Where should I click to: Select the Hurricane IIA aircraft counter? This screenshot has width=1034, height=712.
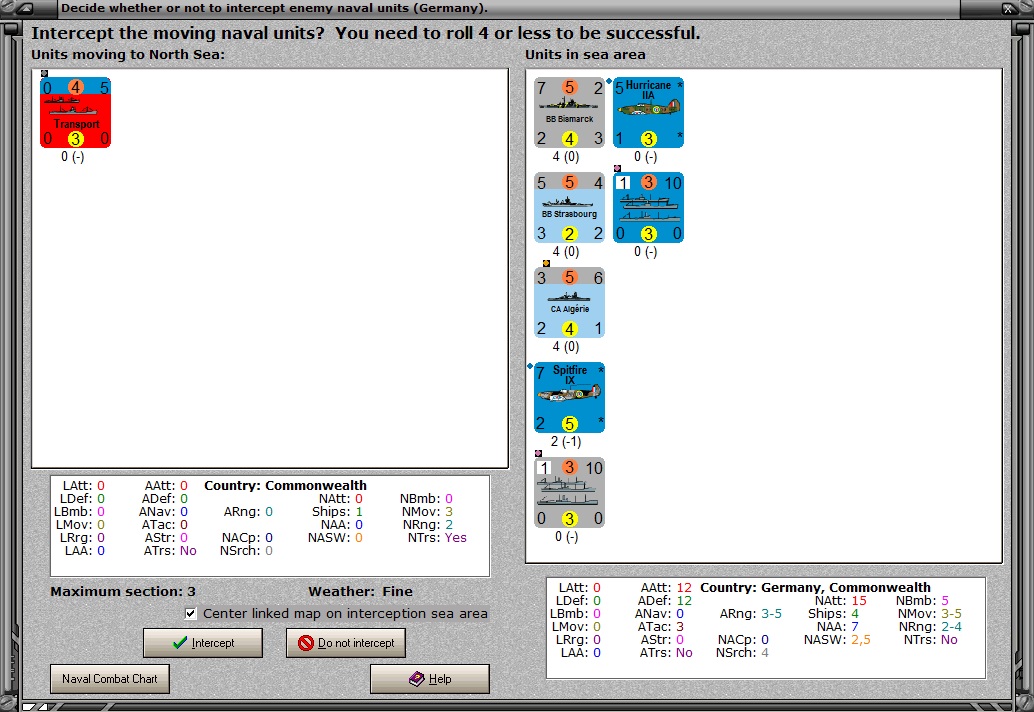(648, 113)
